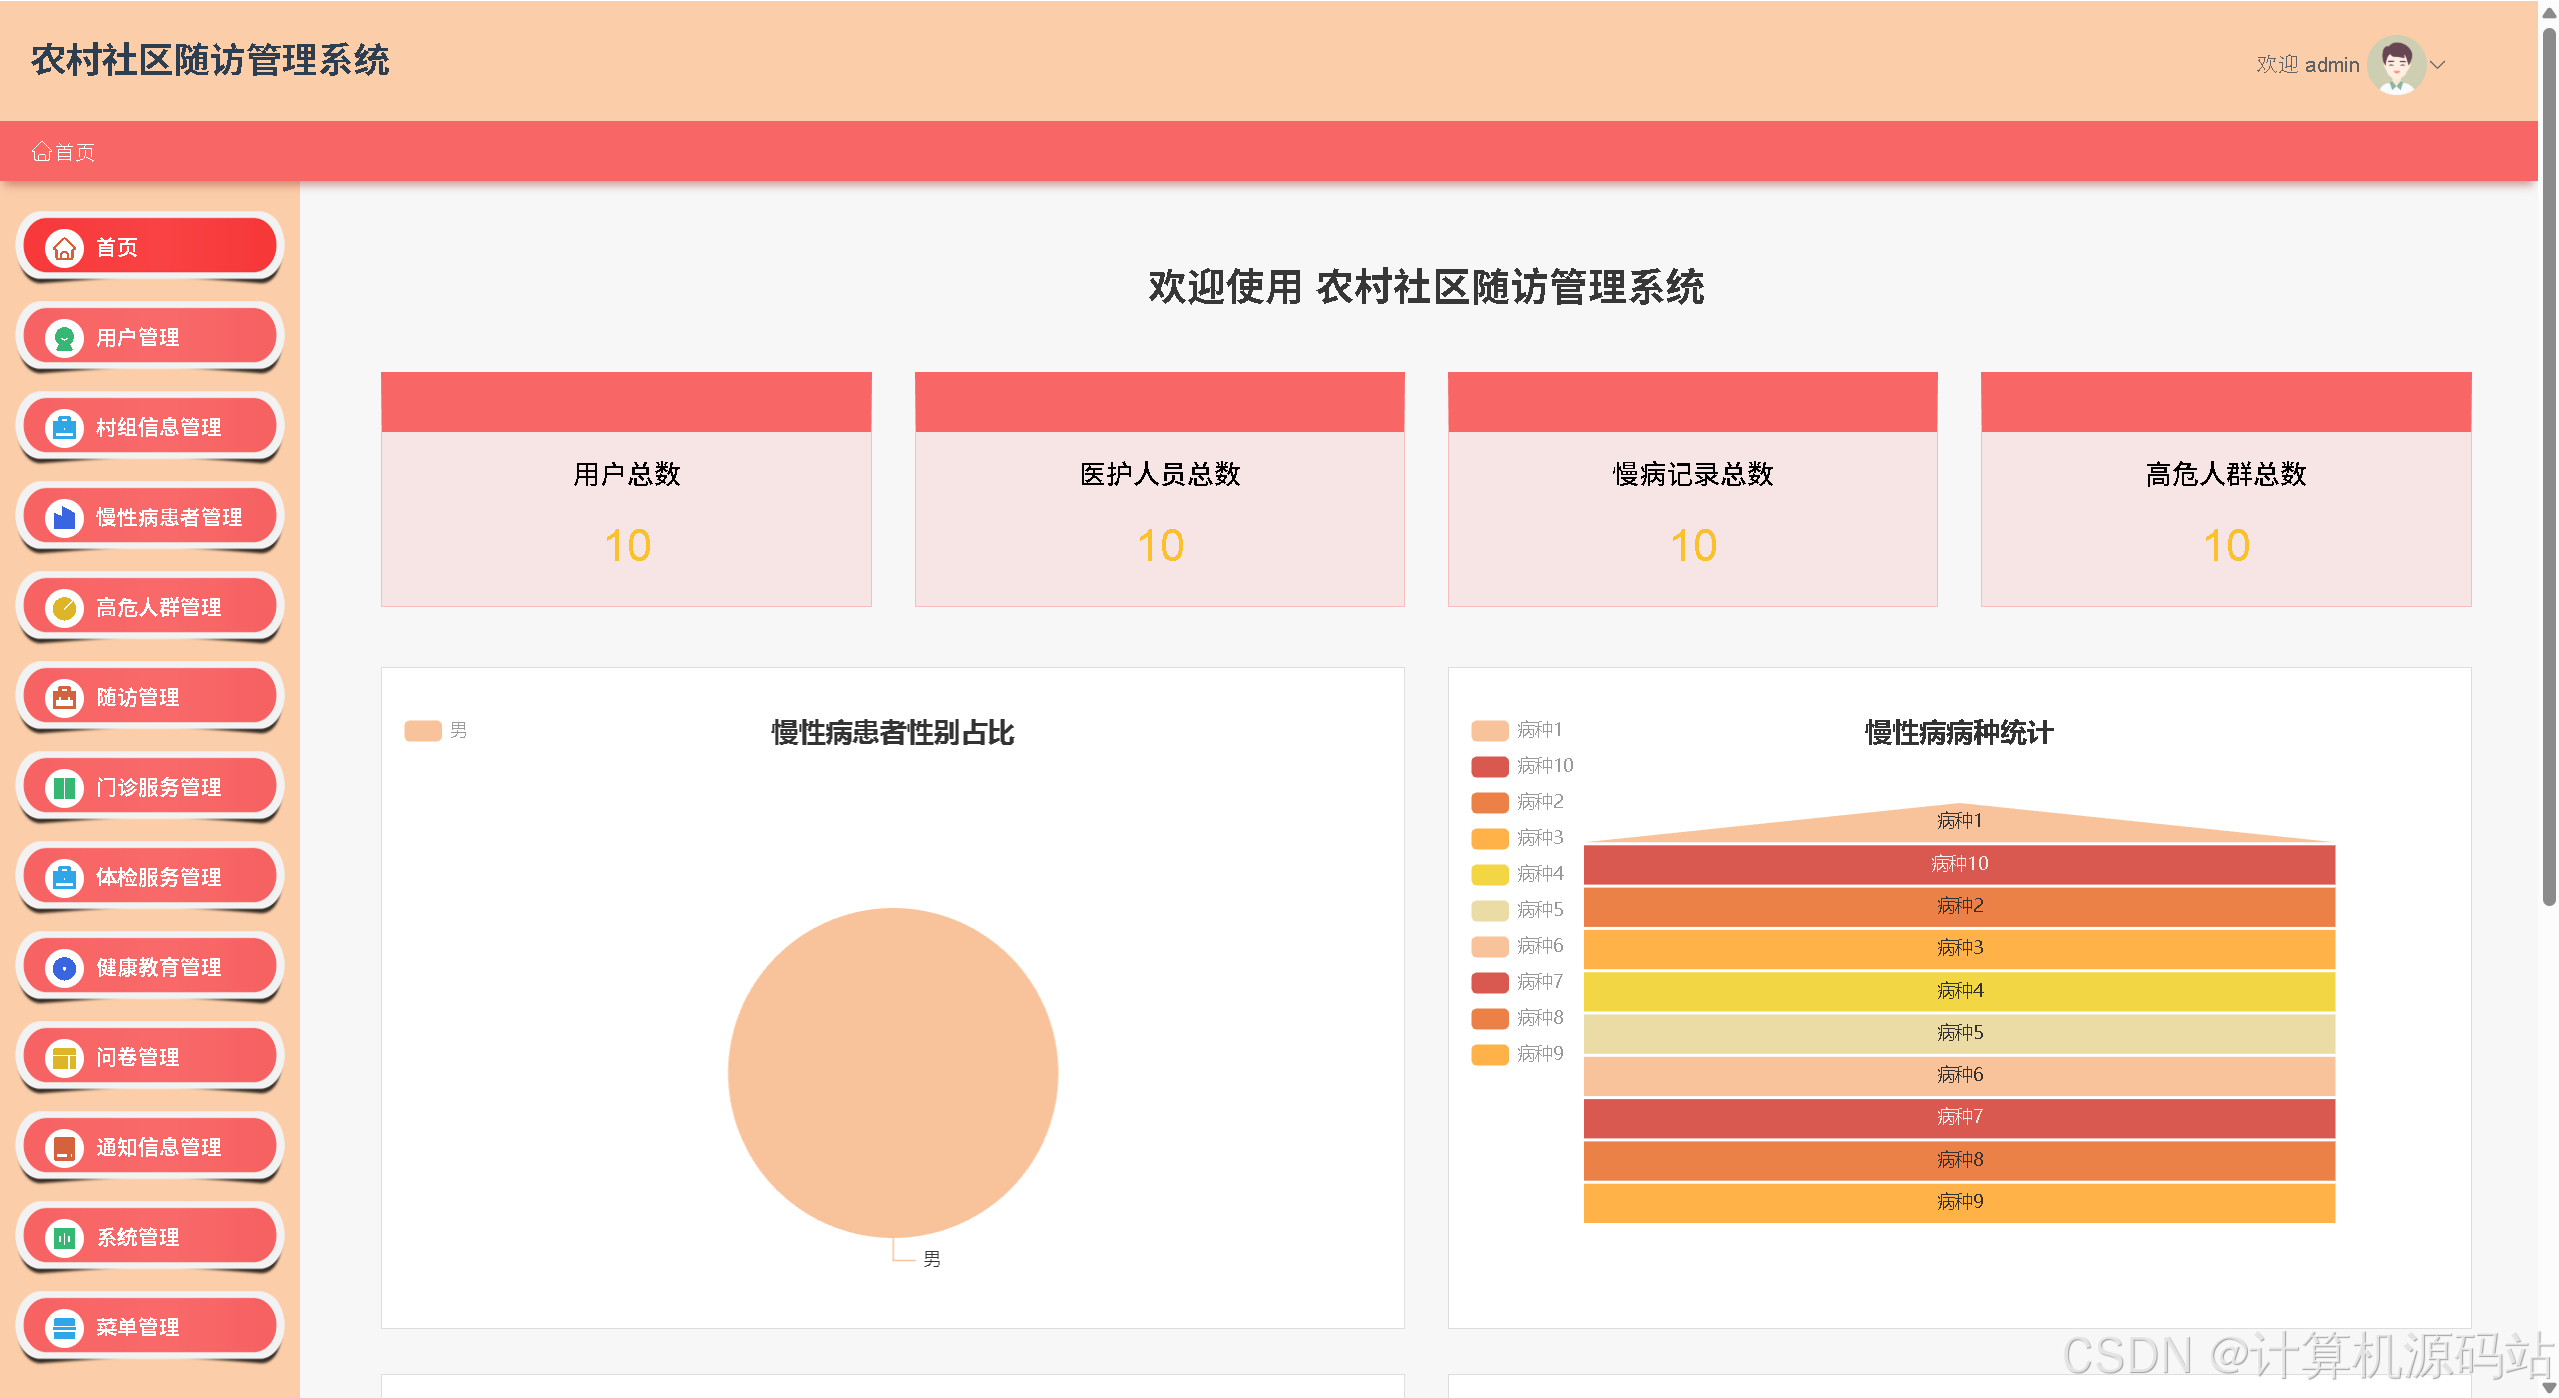Click the 高危人群总数 statistic card
Viewport: 2559px width, 1398px height.
[x=2225, y=489]
